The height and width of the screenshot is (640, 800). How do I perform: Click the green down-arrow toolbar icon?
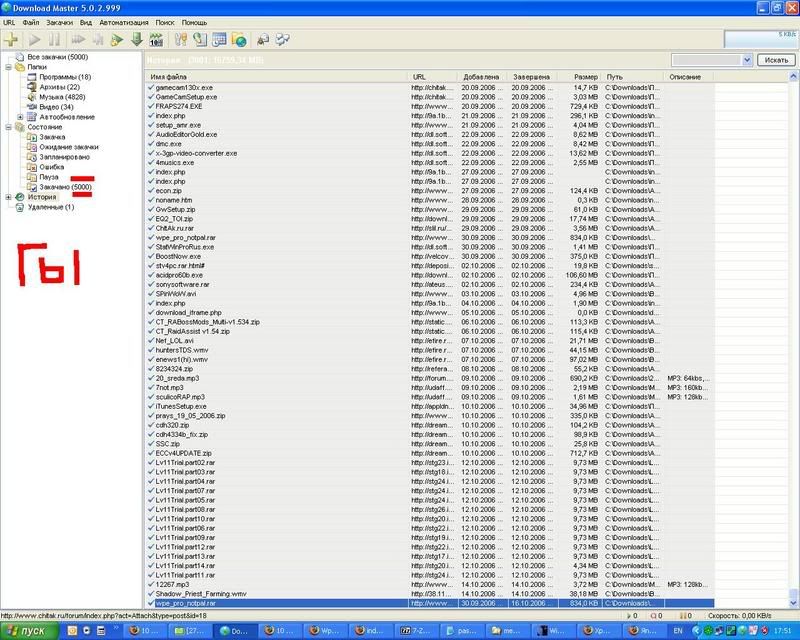(137, 39)
